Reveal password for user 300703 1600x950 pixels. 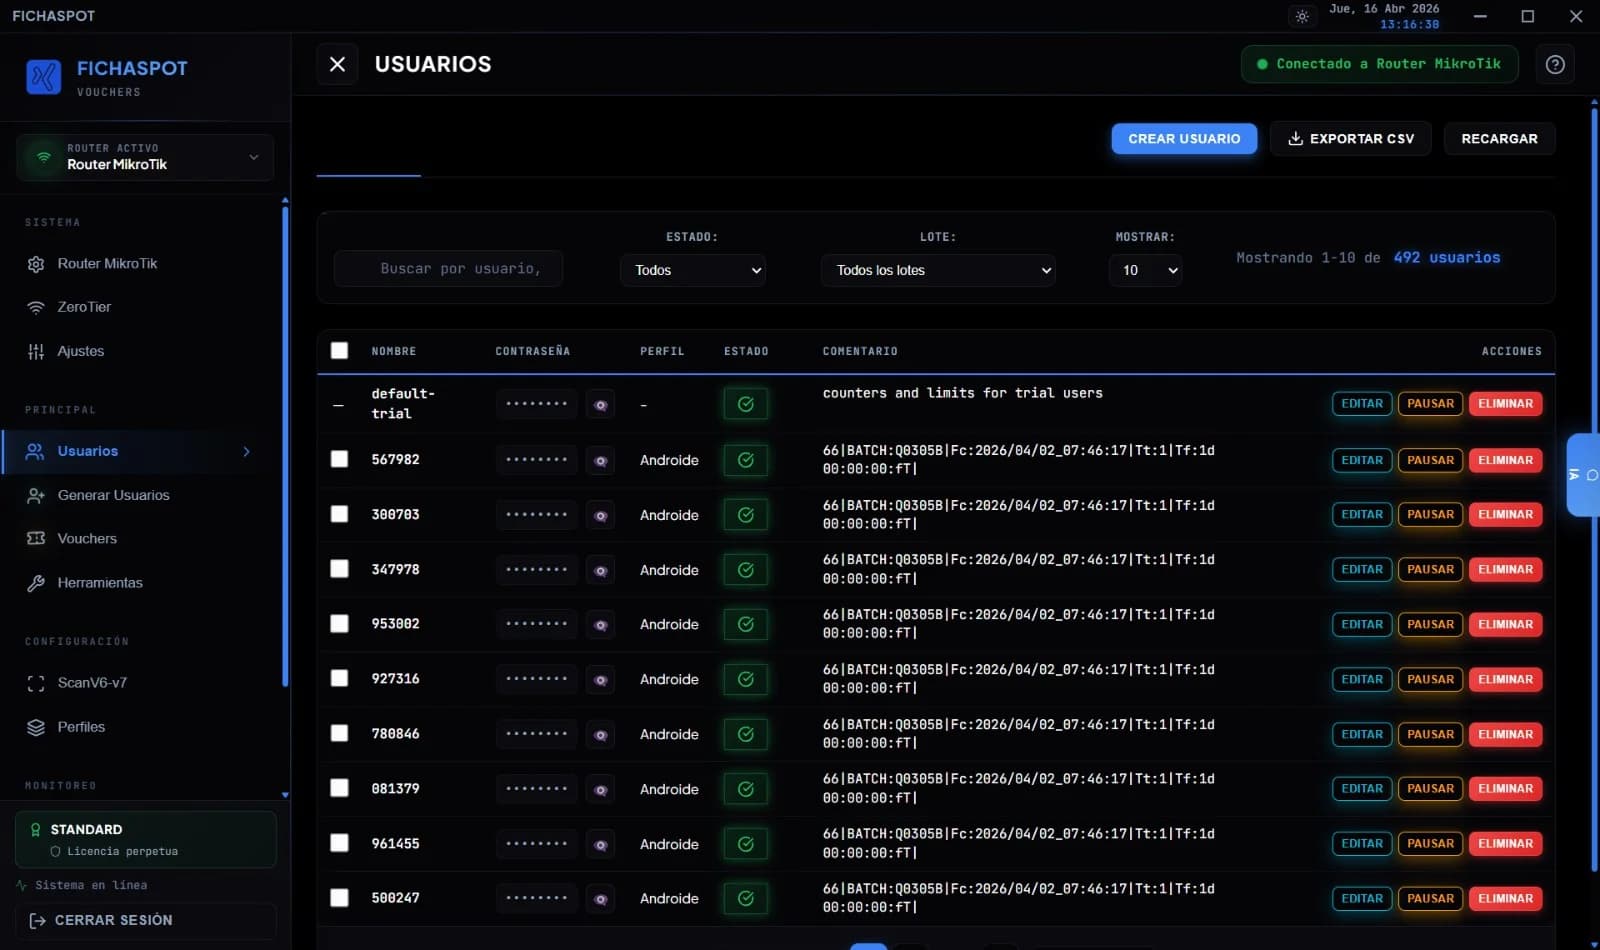click(x=600, y=516)
